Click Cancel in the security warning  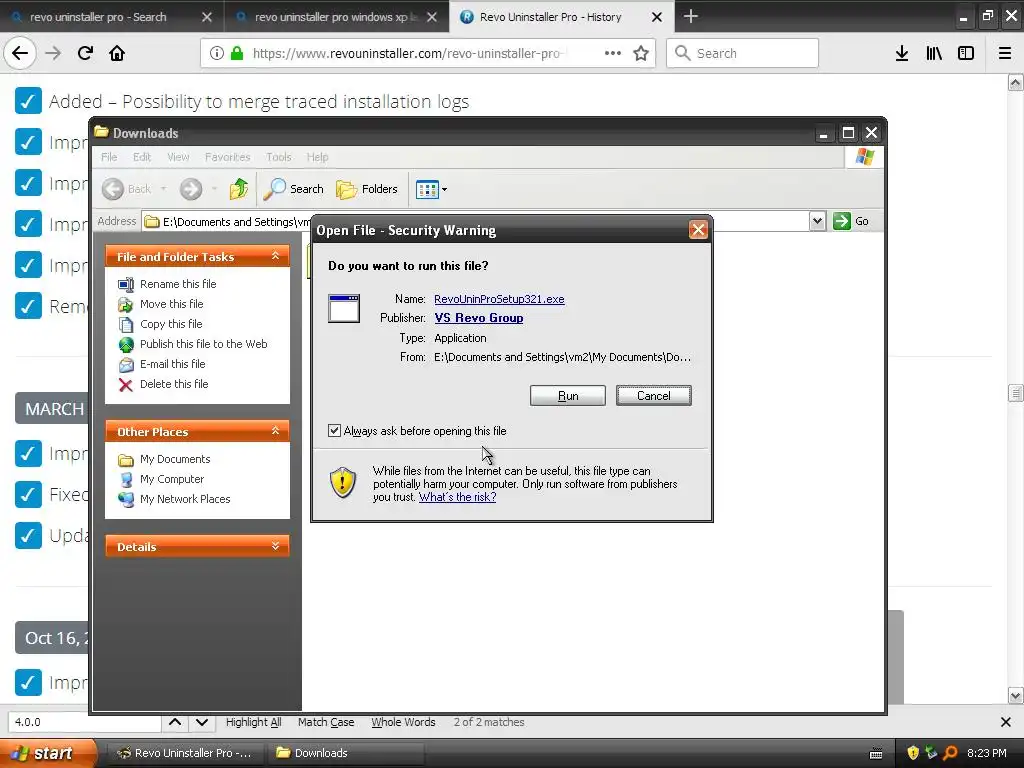654,396
